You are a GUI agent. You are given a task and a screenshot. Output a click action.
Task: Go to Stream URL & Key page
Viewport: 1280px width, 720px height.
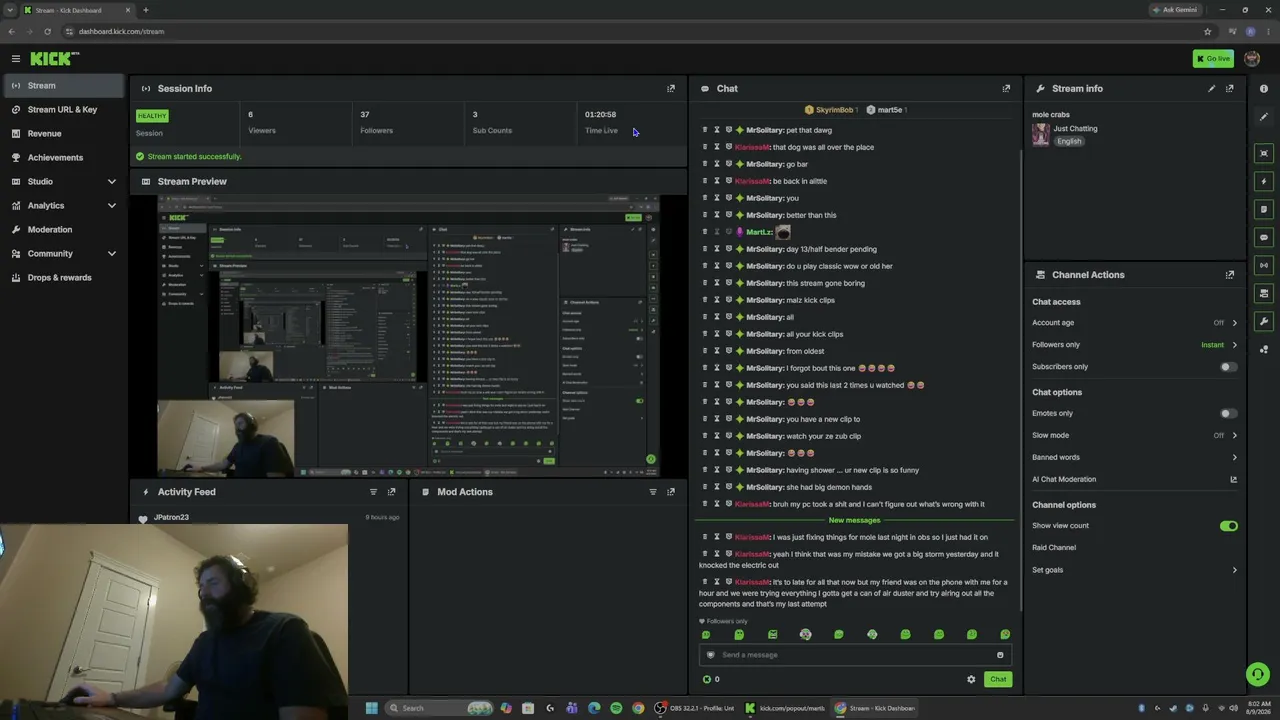[64, 109]
